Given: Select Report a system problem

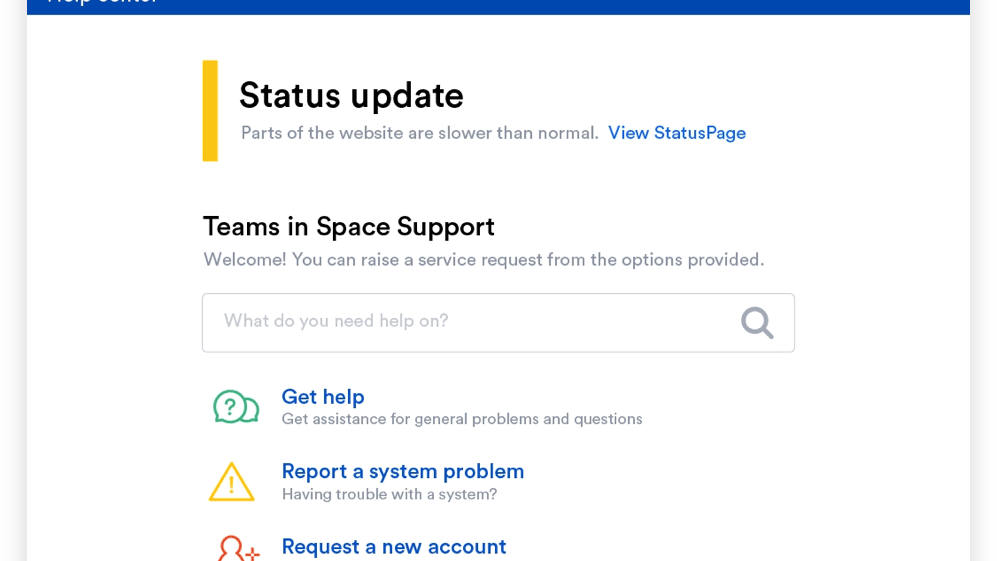Looking at the screenshot, I should pos(402,471).
